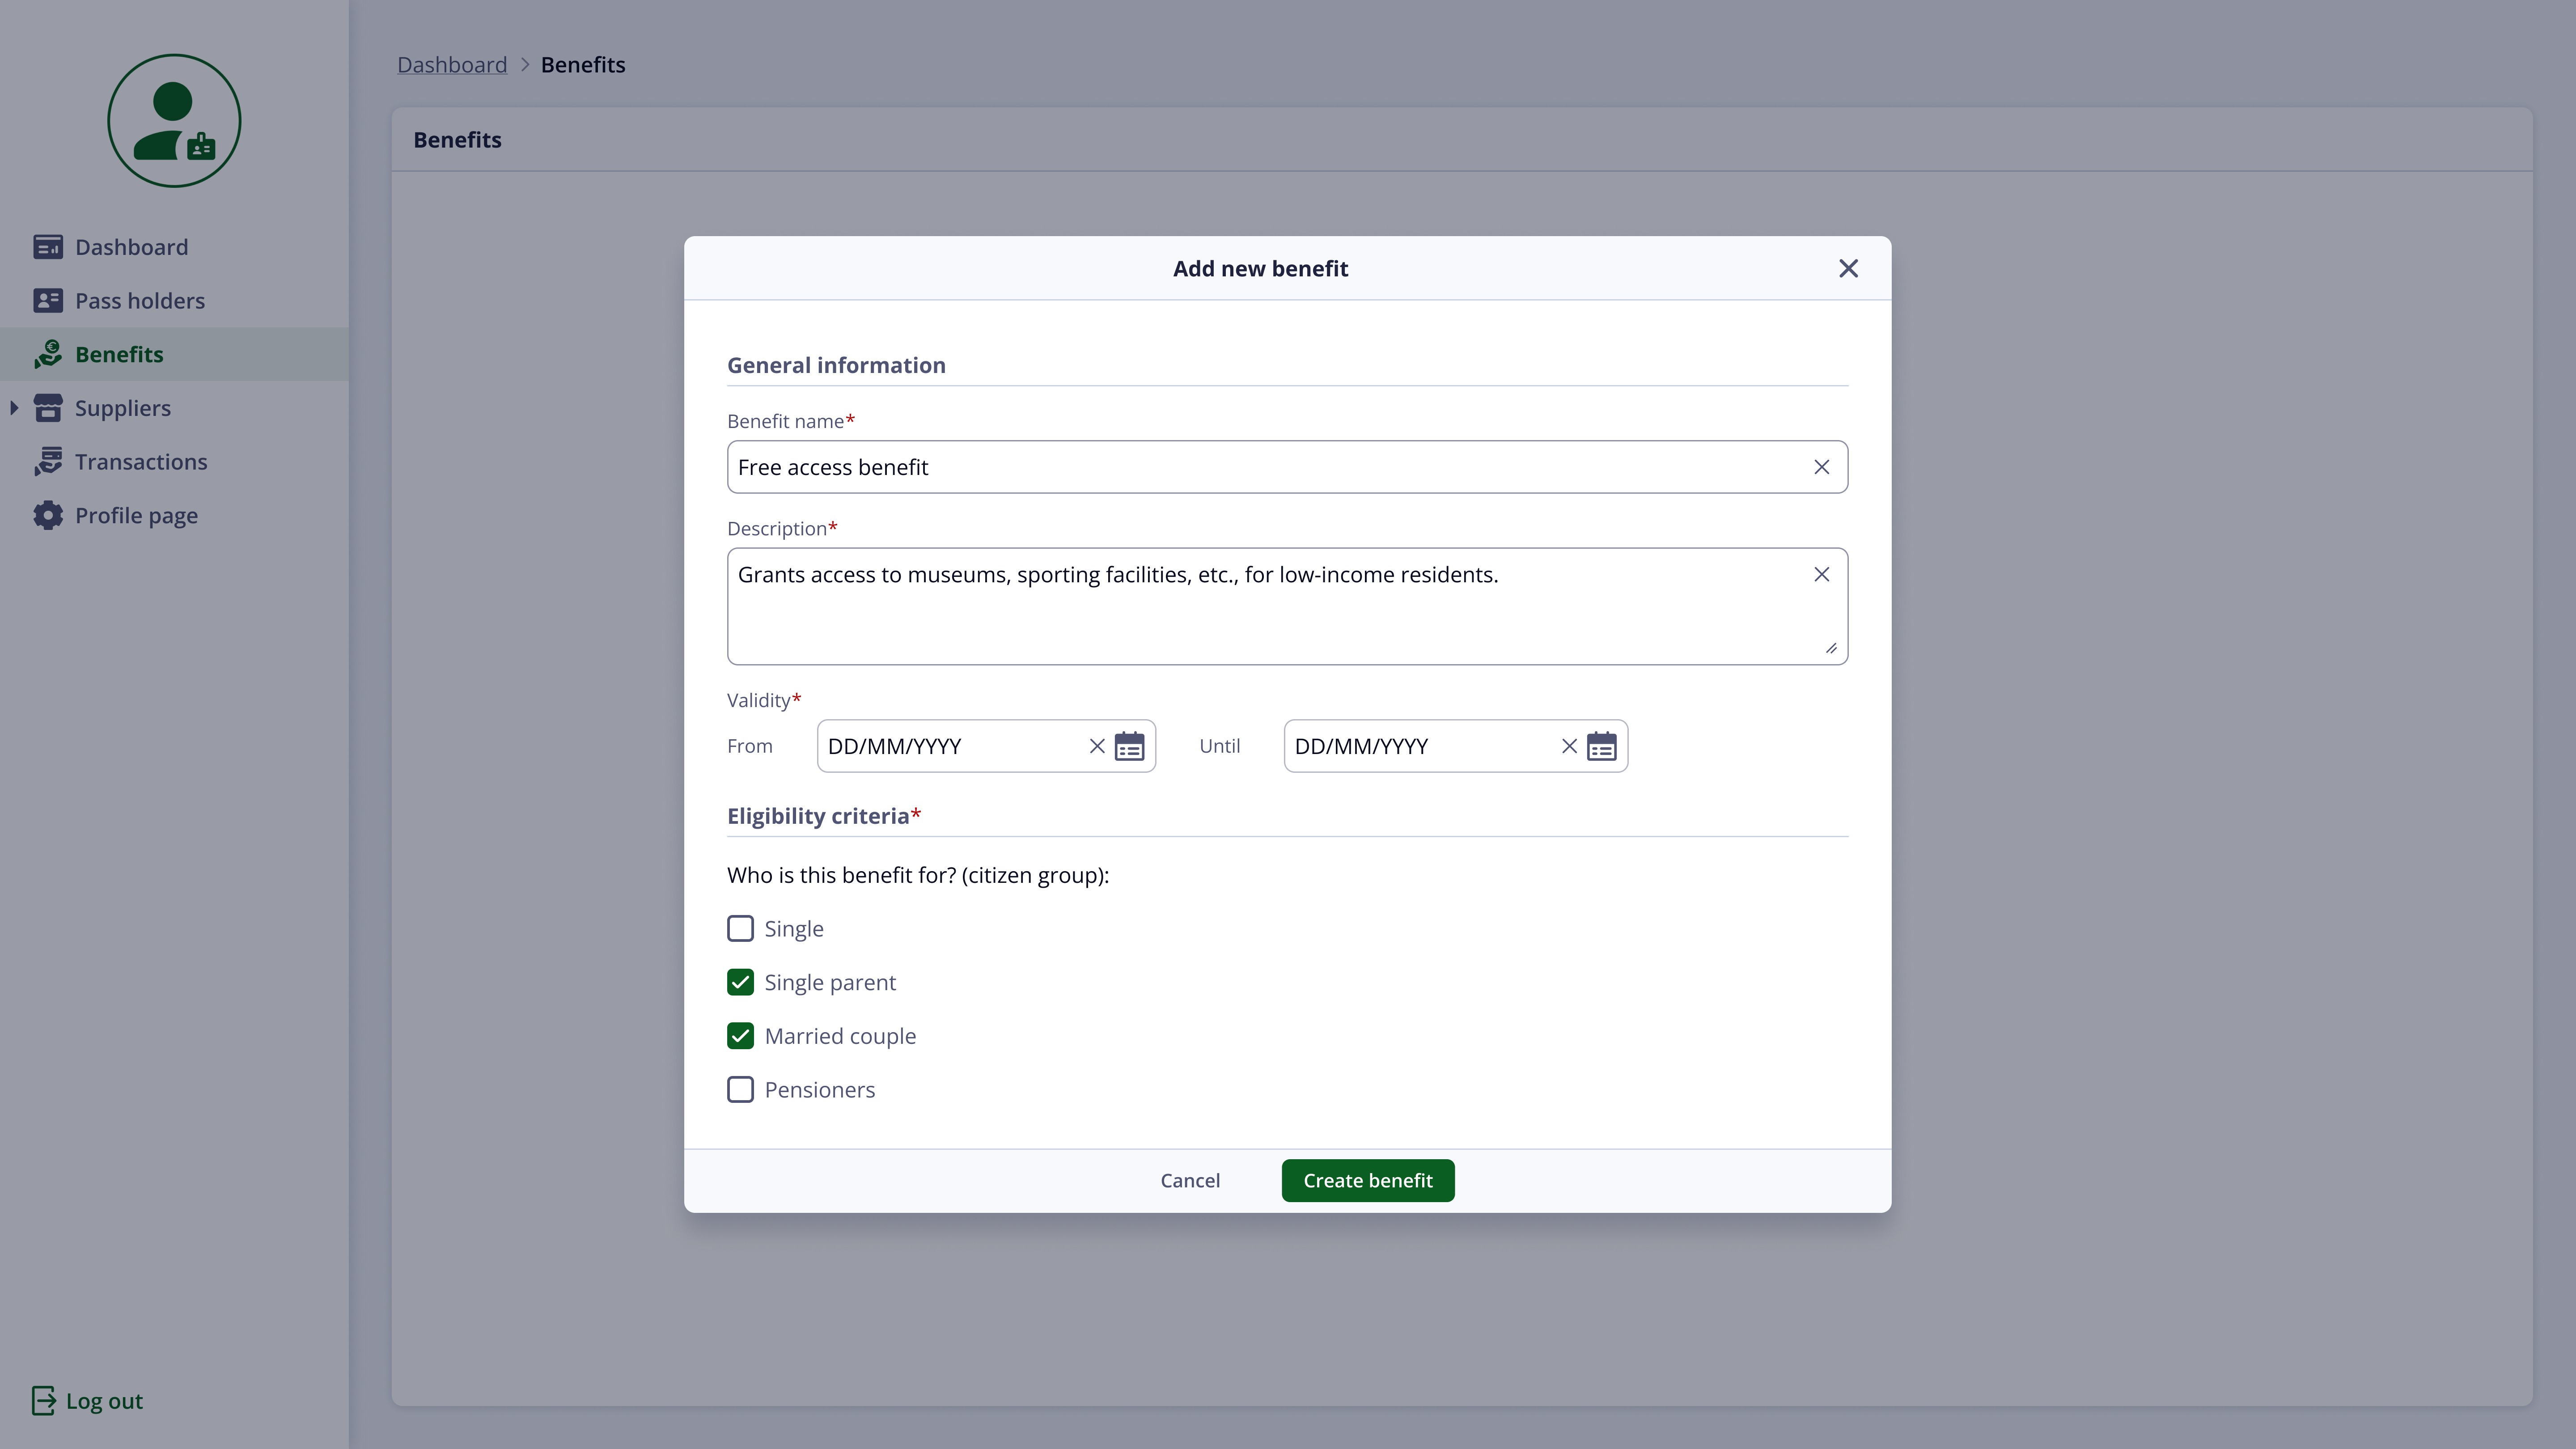The width and height of the screenshot is (2576, 1449).
Task: Check the Single citizen group checkbox
Action: pos(740,929)
